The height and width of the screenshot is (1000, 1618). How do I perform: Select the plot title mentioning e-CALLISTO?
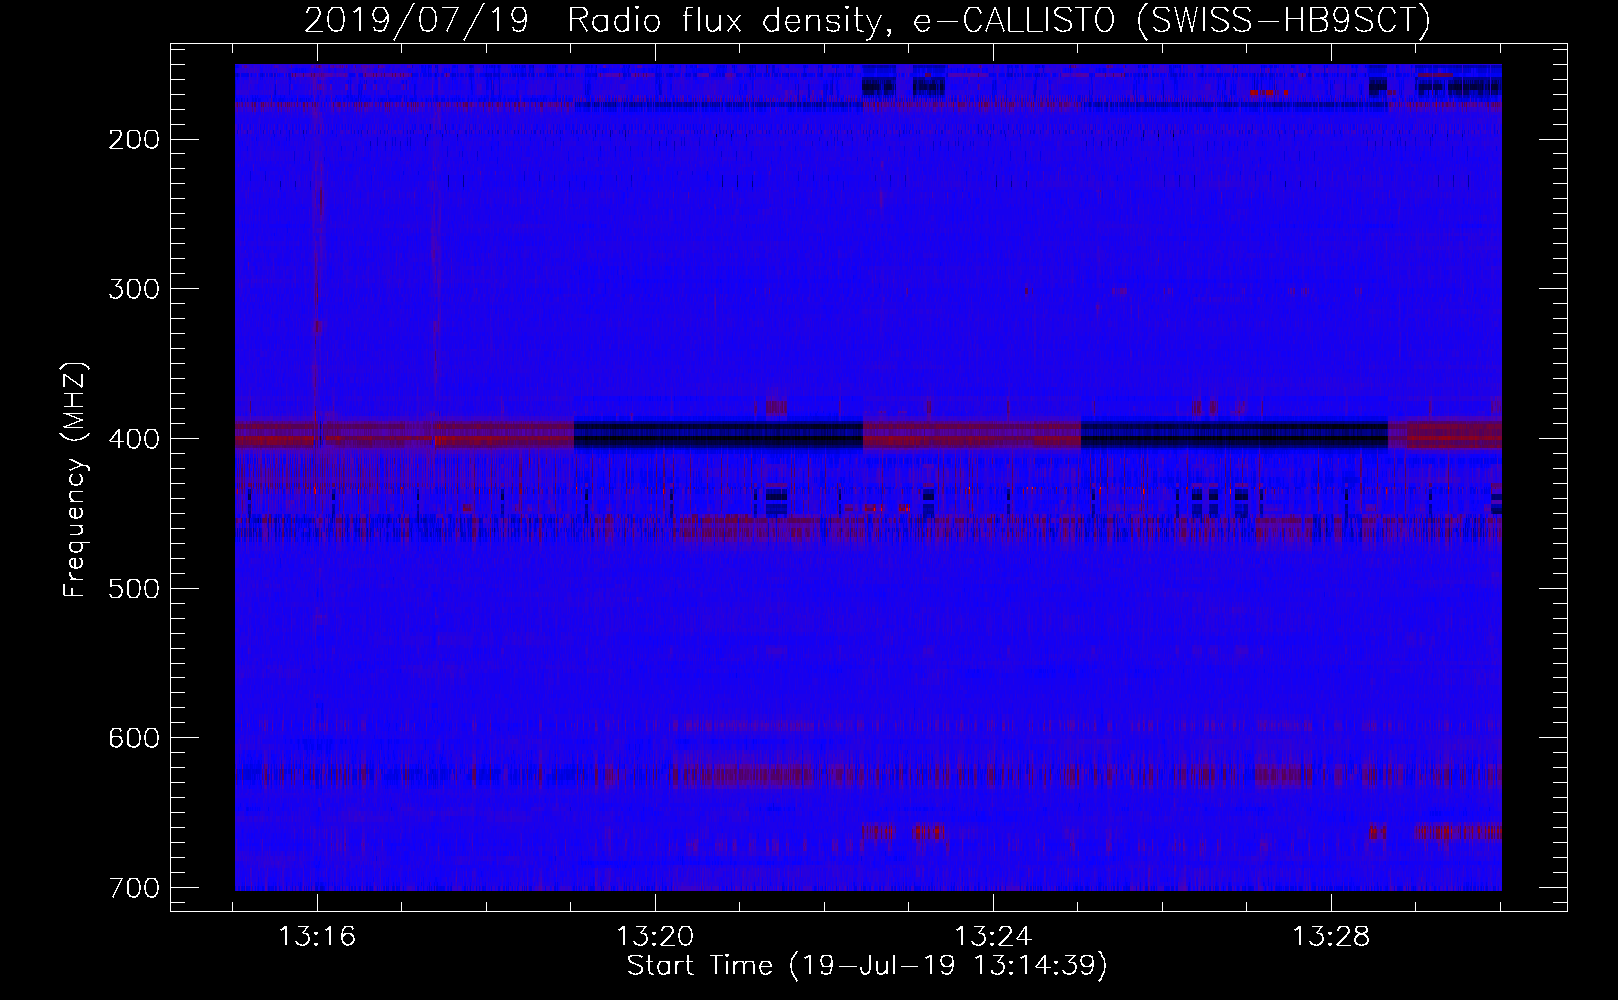click(x=867, y=20)
